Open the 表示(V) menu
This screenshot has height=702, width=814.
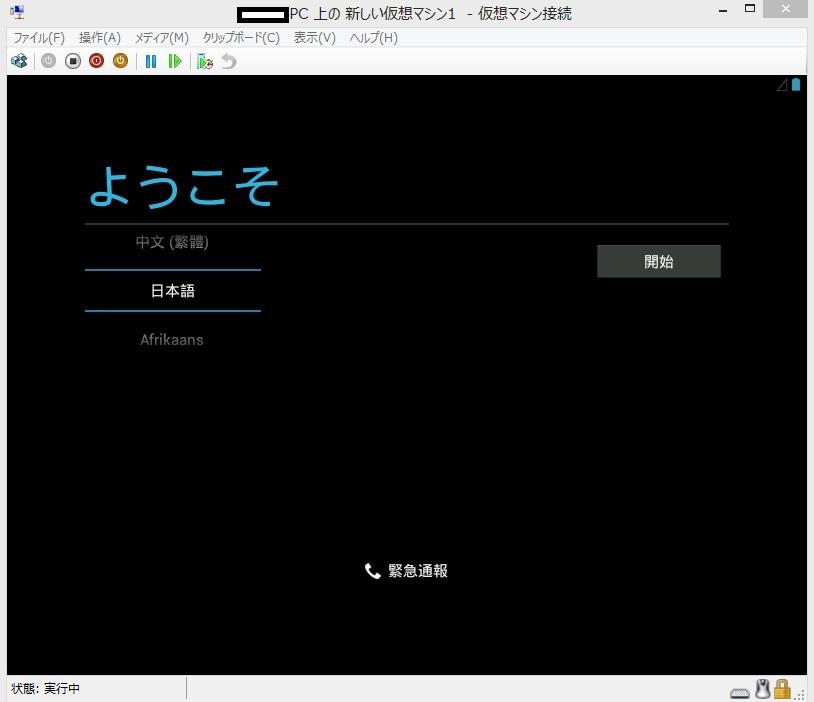315,38
